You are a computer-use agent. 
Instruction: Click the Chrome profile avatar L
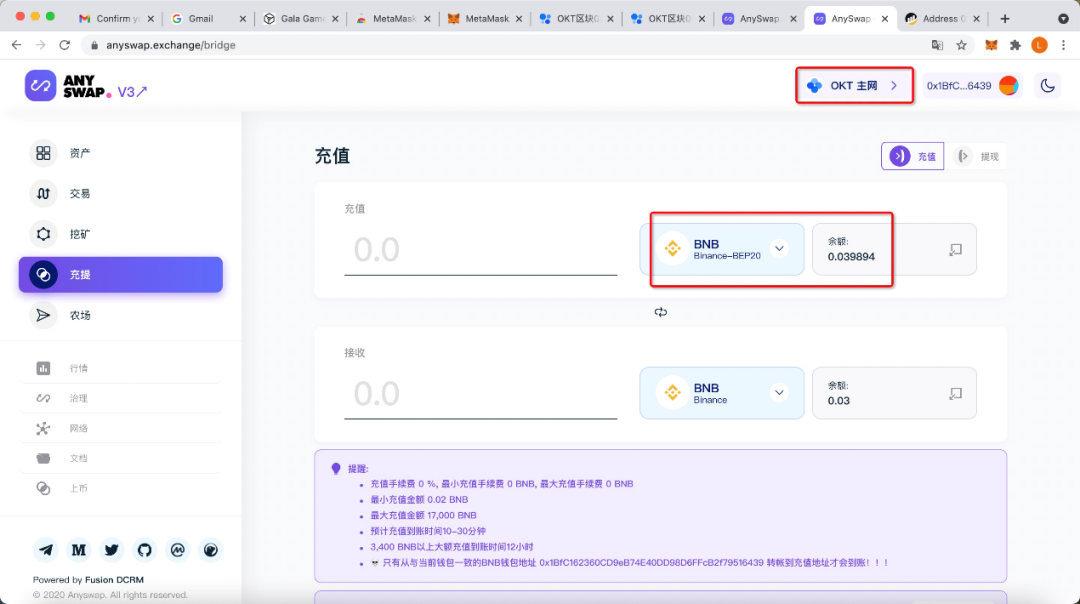(1039, 45)
